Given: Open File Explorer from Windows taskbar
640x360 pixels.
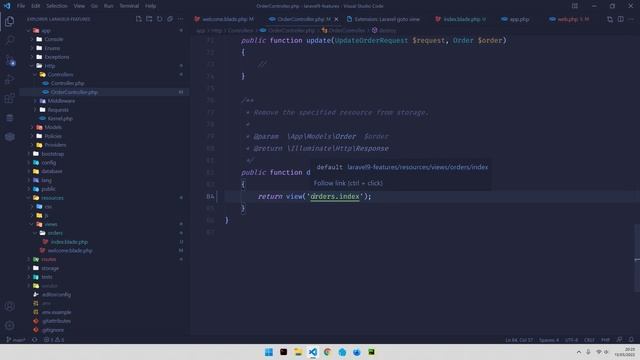Looking at the screenshot, I should pos(298,352).
